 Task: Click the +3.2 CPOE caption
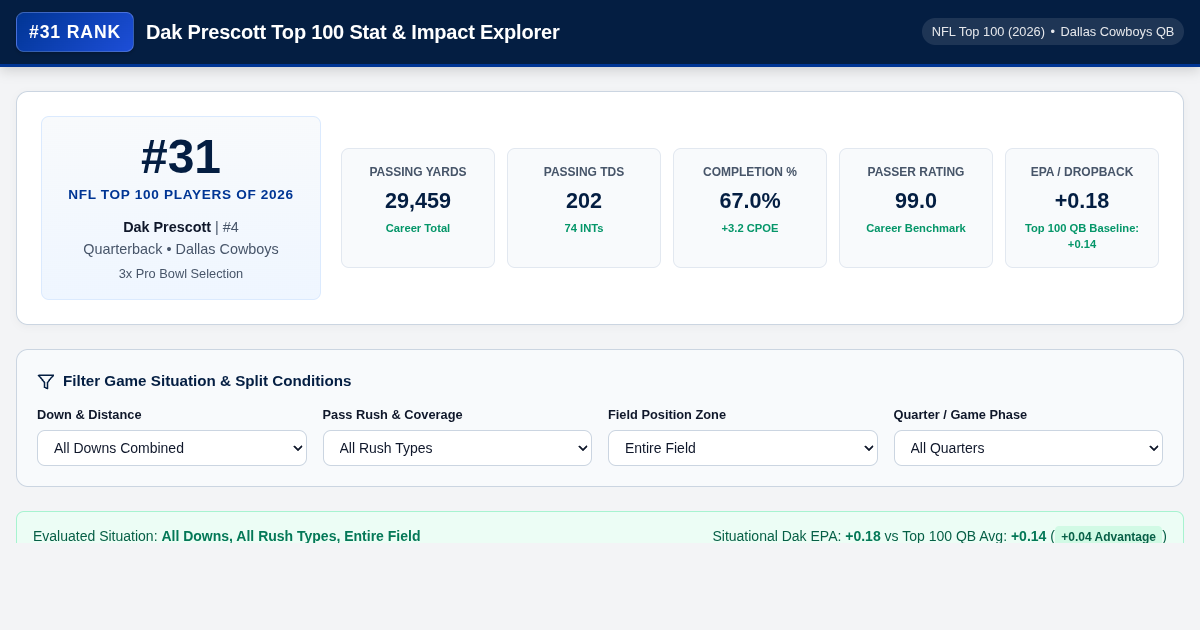click(750, 228)
